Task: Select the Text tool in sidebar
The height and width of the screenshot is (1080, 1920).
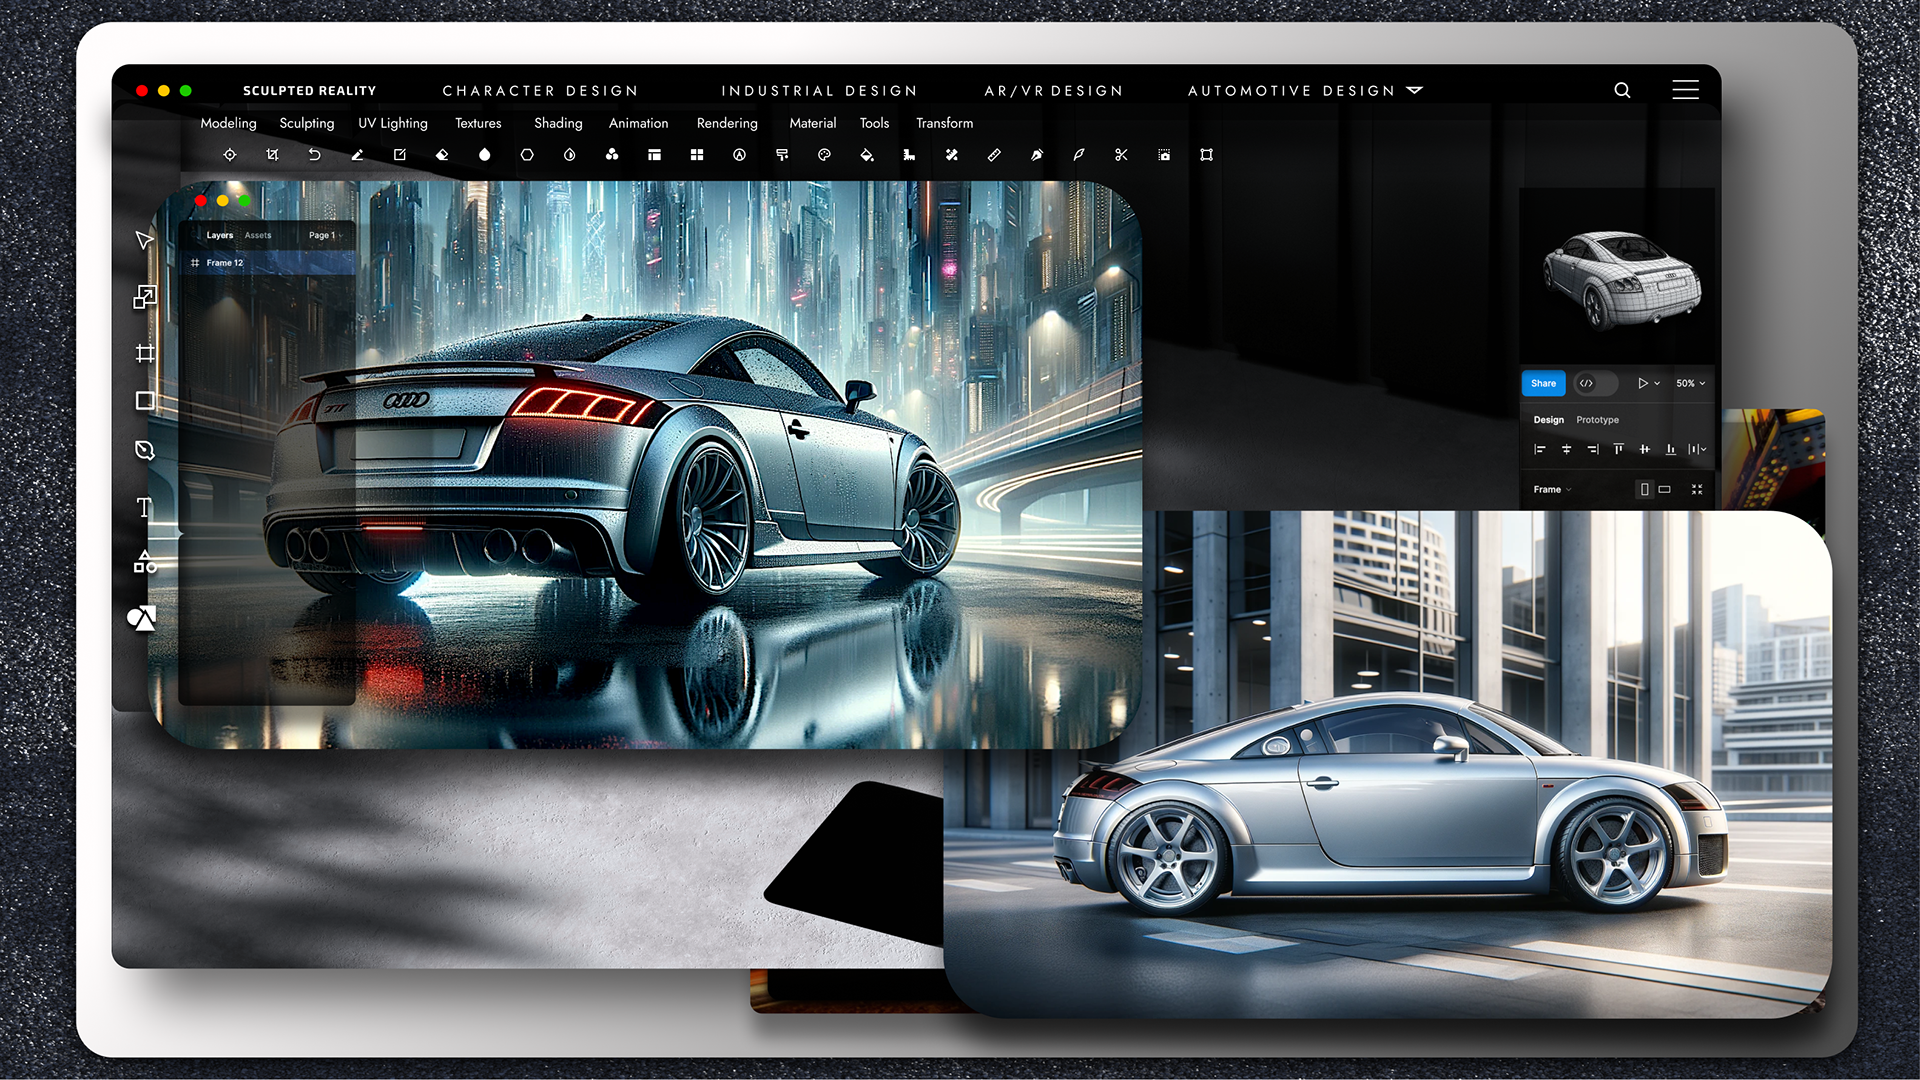Action: click(144, 508)
